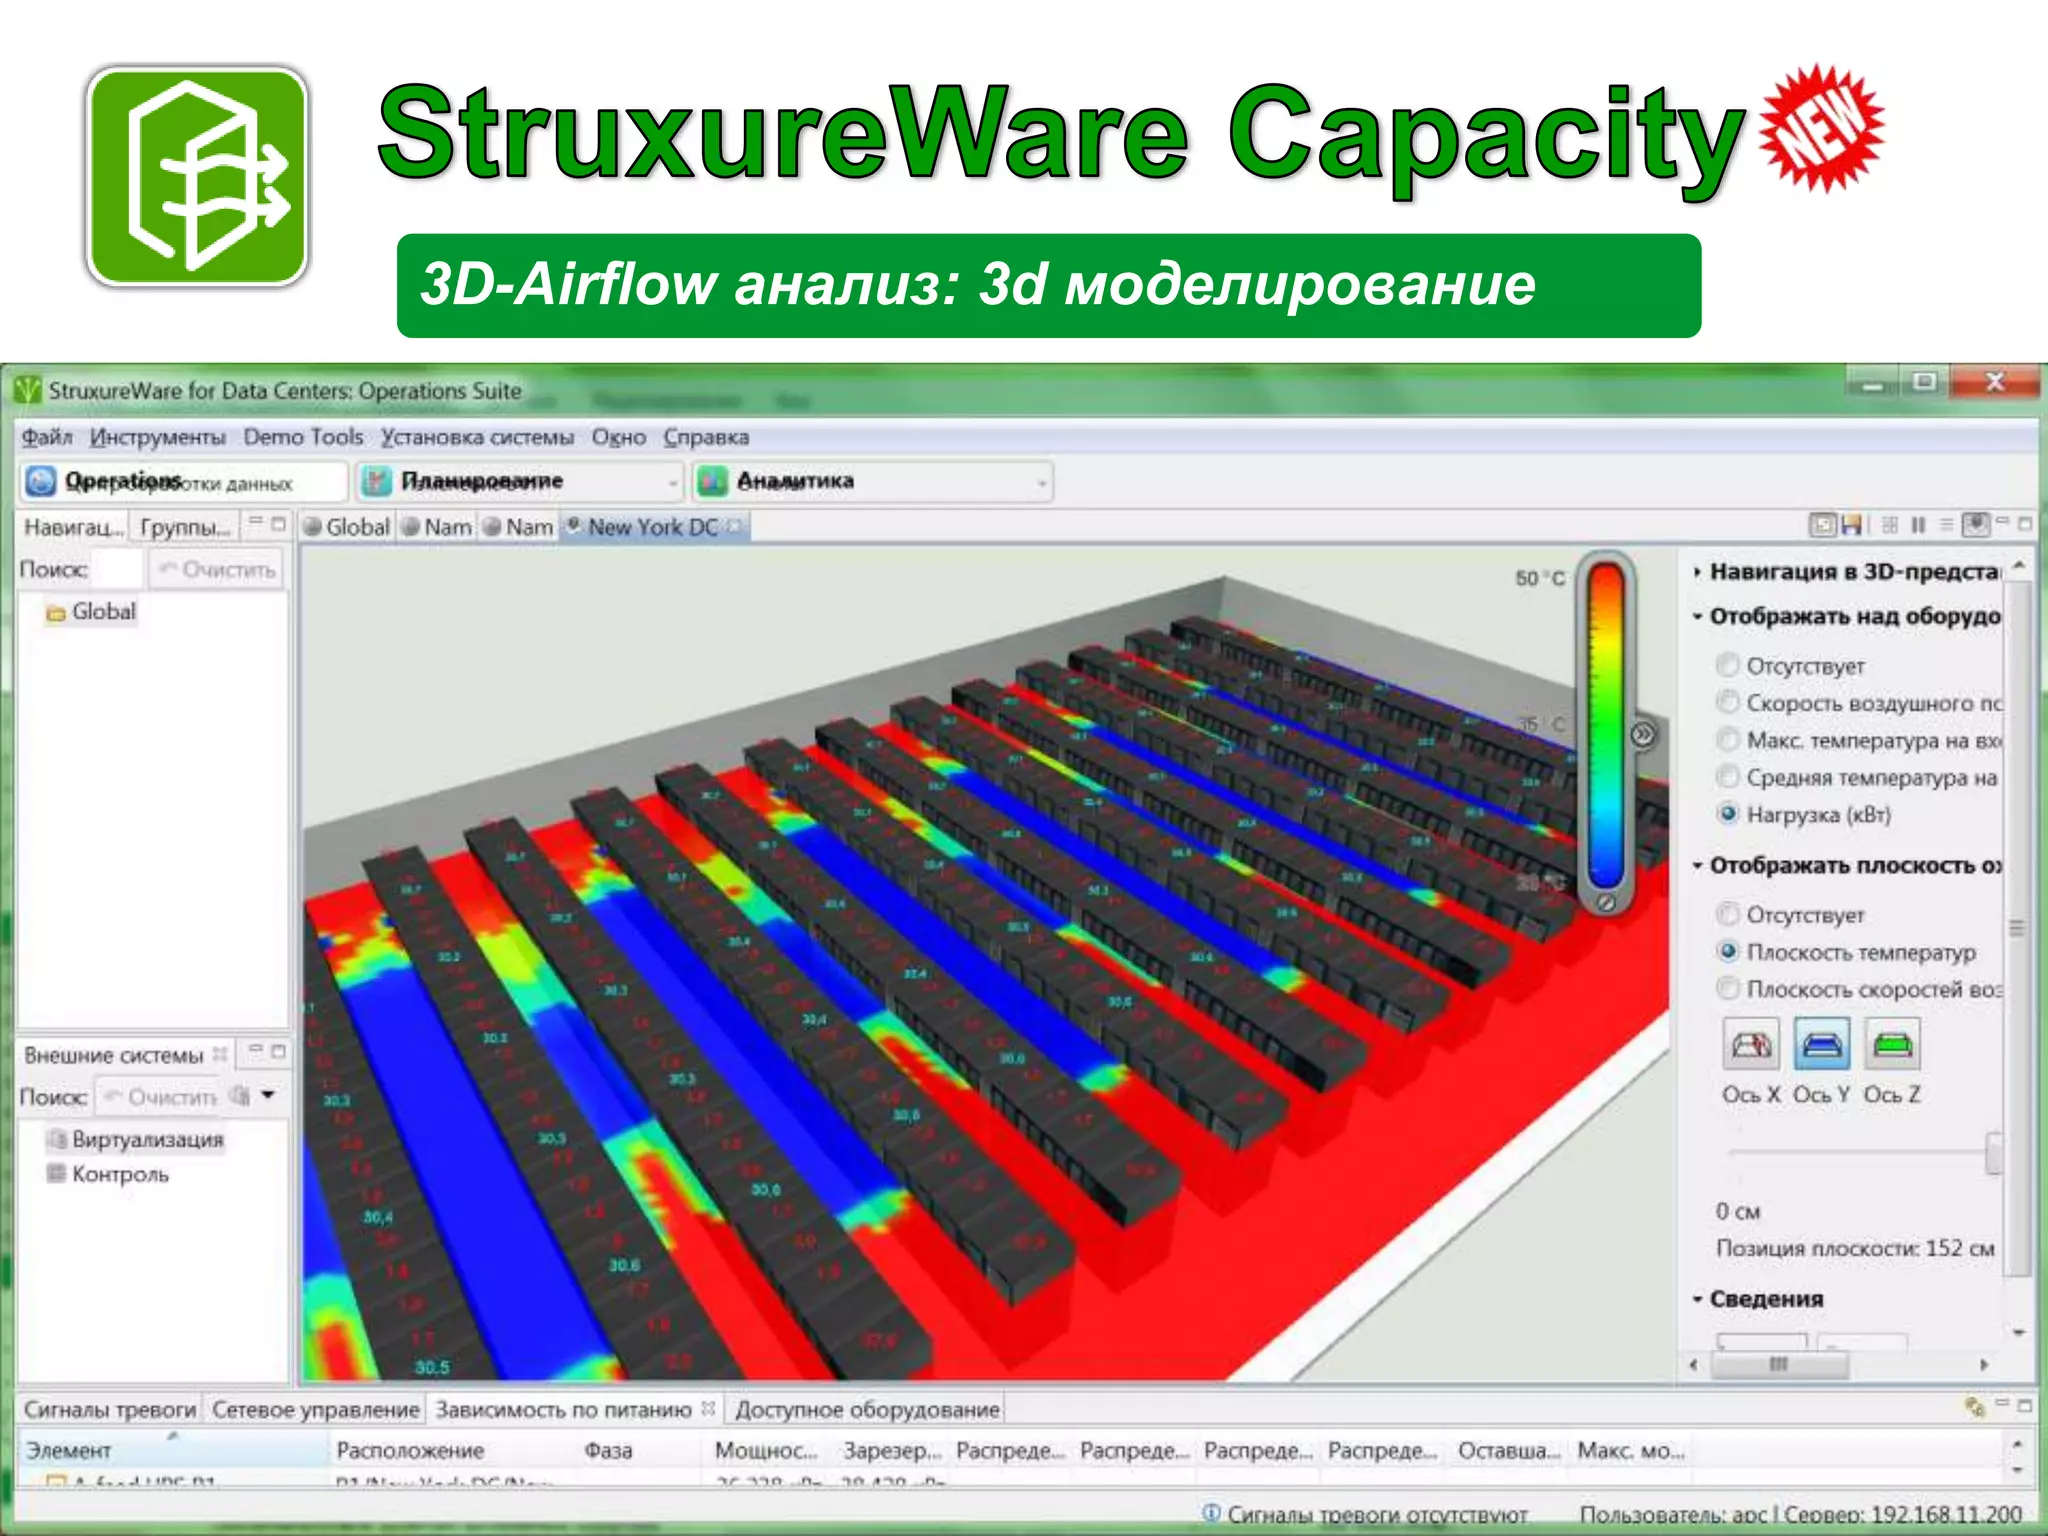This screenshot has width=2048, height=1536.
Task: Open the Demo Tools menu
Action: (303, 437)
